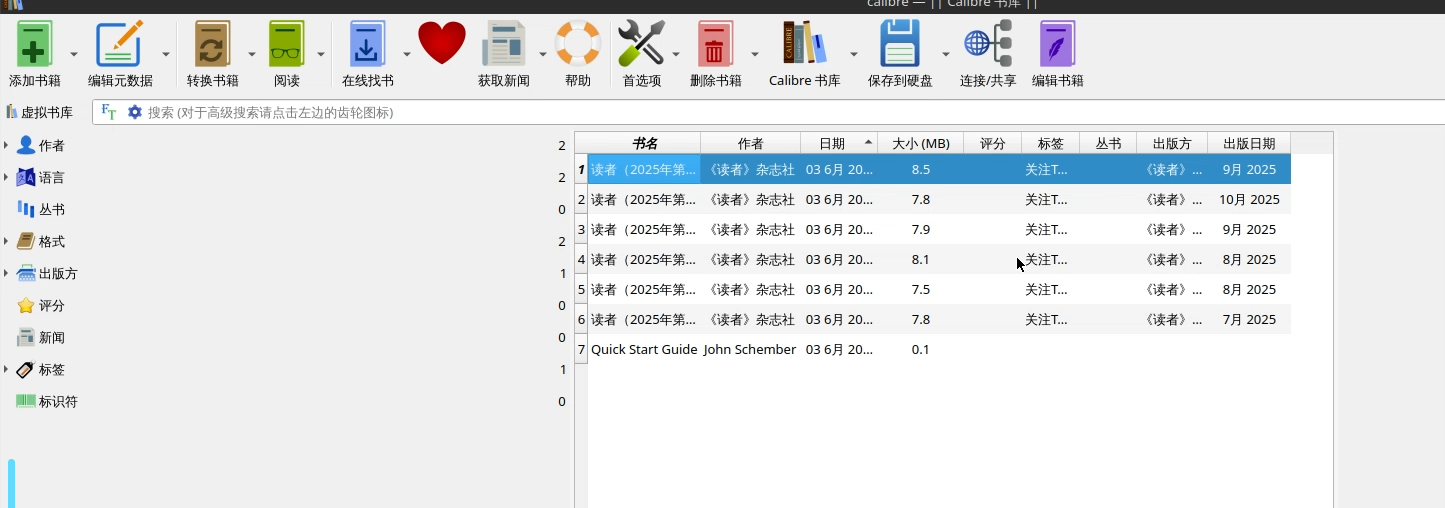Image resolution: width=1445 pixels, height=508 pixels.
Task: Click the 获取新闻 (Fetch news) icon
Action: [x=503, y=44]
